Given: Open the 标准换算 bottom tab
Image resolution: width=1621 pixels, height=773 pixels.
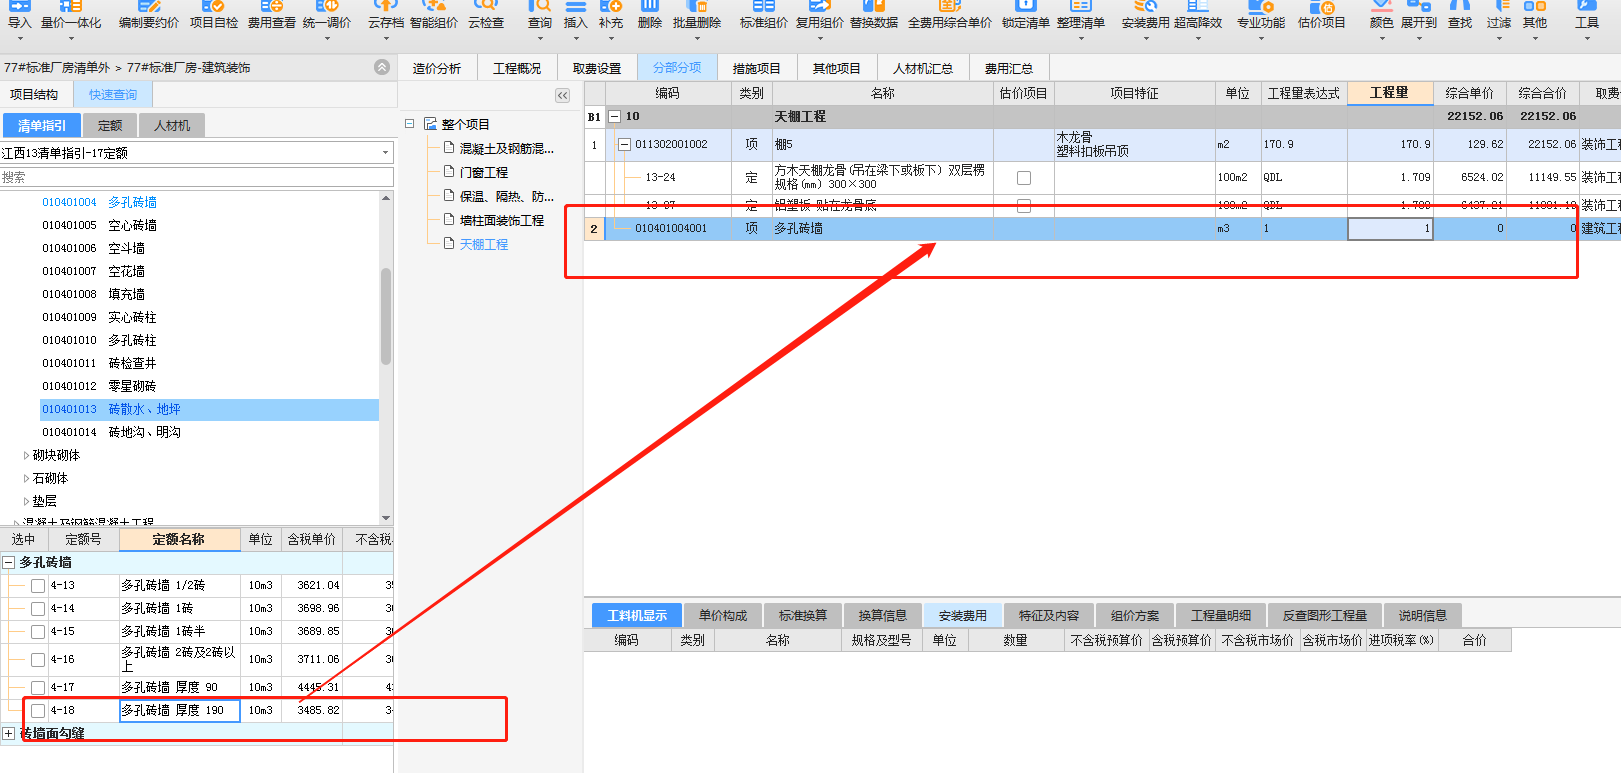Looking at the screenshot, I should tap(803, 615).
